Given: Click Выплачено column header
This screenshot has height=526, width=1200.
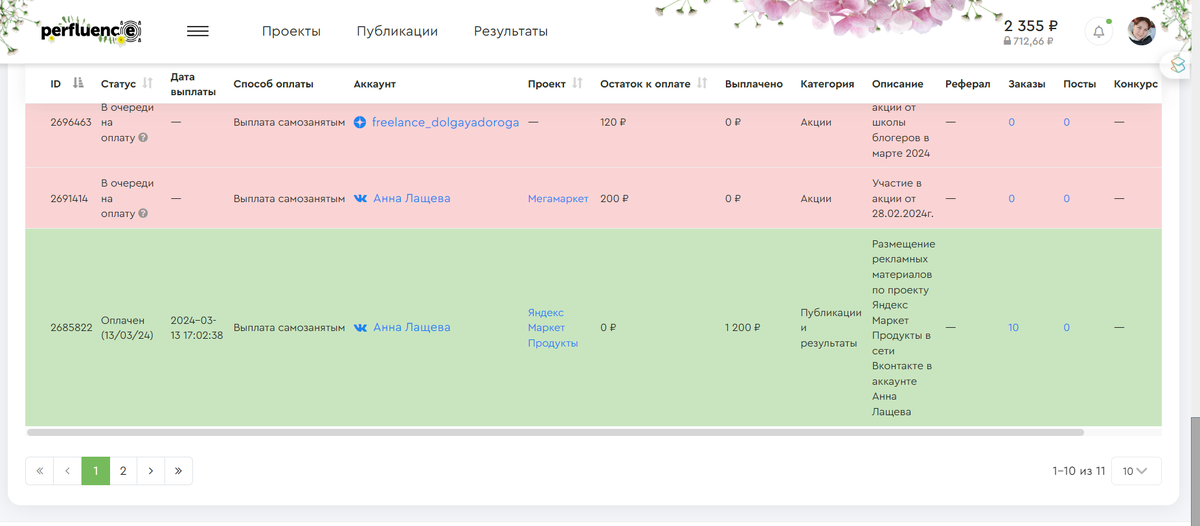Looking at the screenshot, I should pos(754,84).
